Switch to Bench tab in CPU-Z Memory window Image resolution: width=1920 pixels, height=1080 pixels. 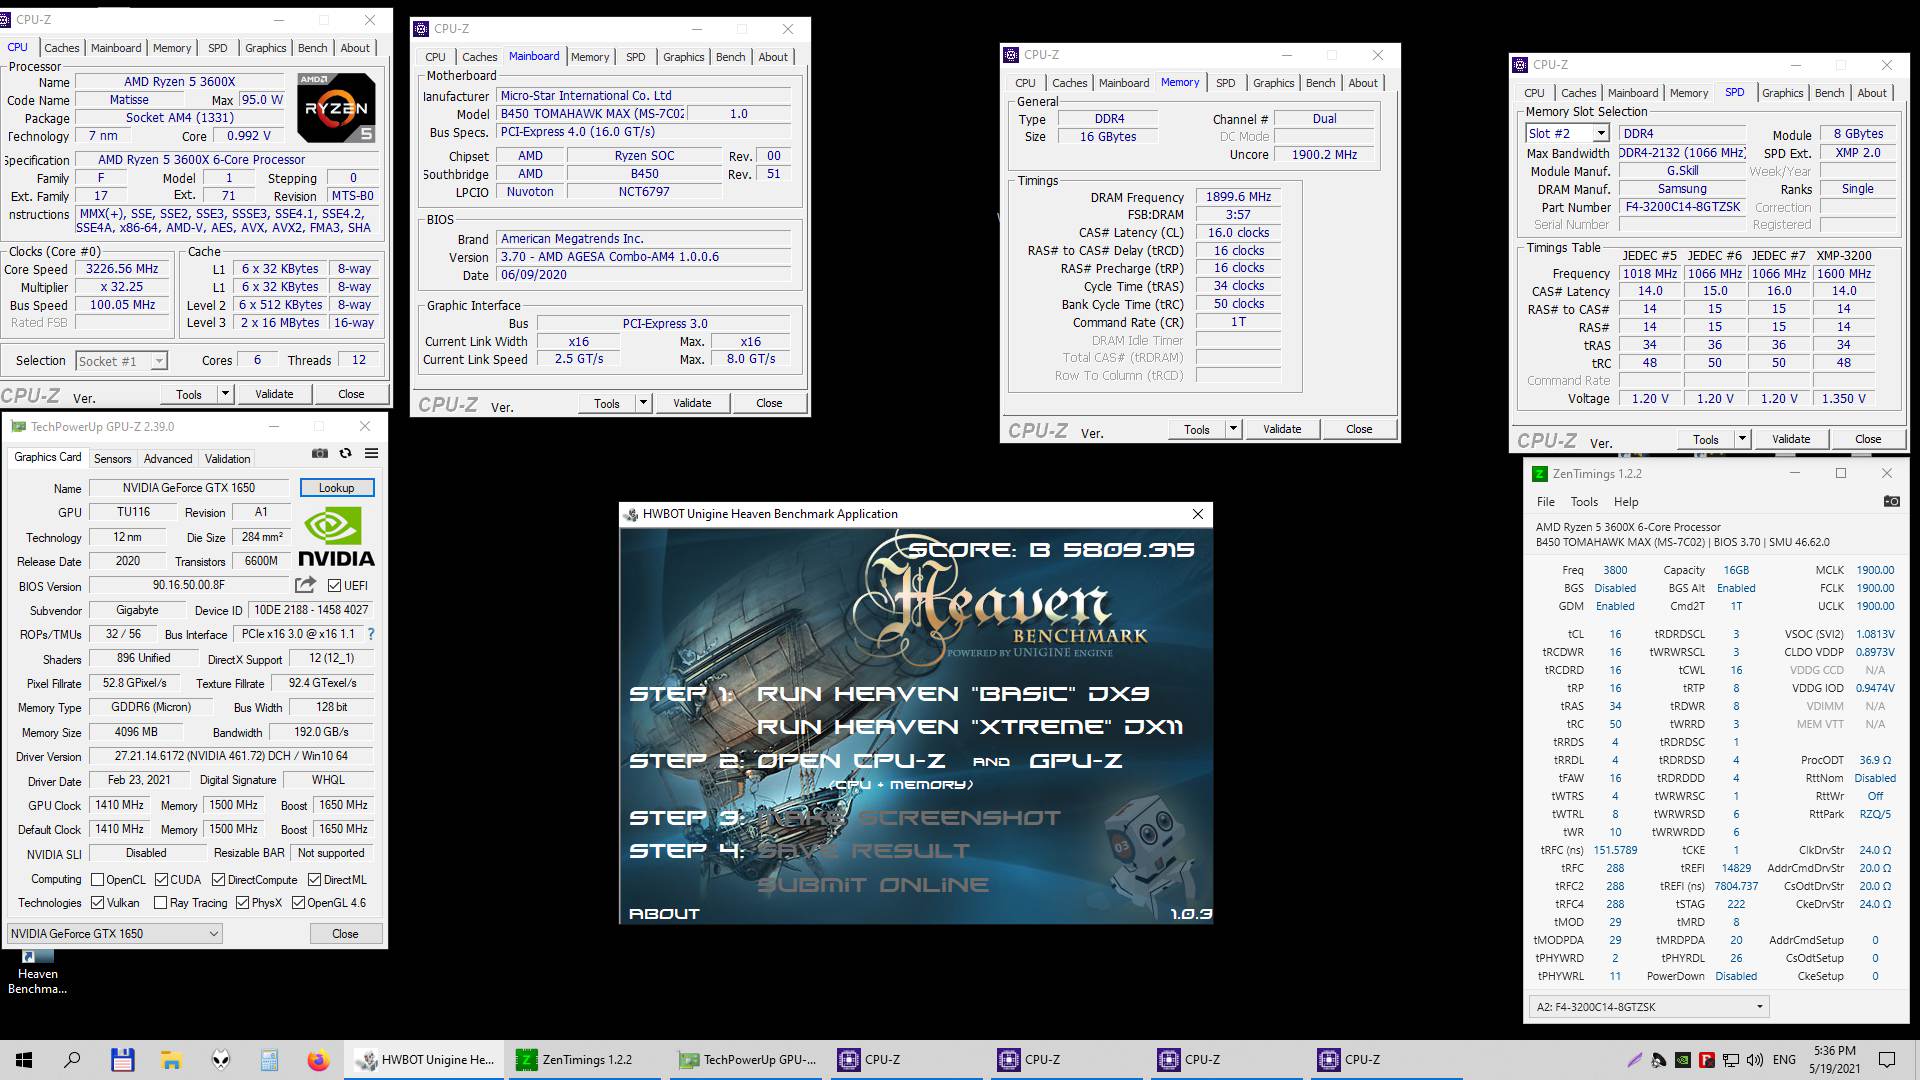[1320, 83]
